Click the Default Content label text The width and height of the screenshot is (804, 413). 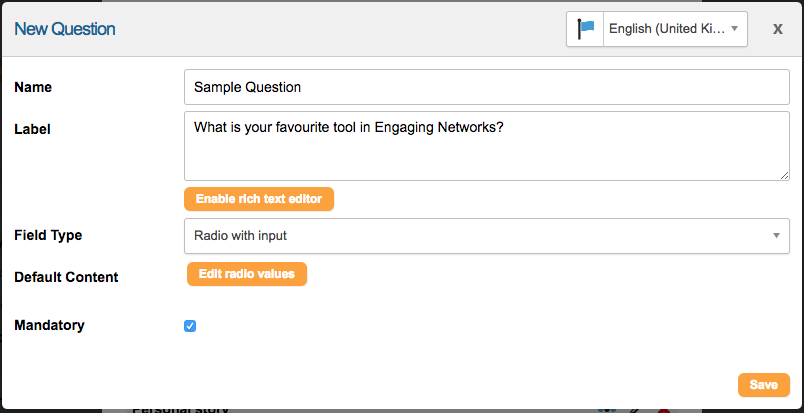coord(66,277)
